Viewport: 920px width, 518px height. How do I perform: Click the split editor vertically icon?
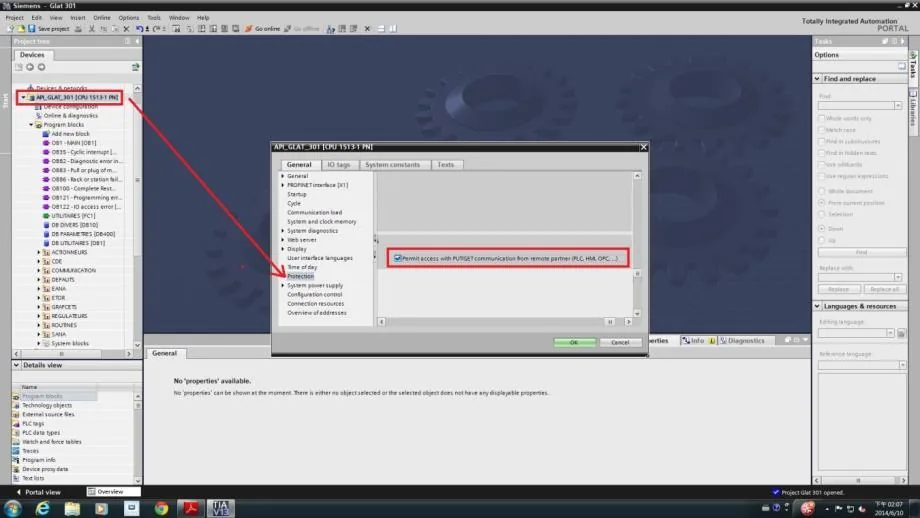click(393, 28)
